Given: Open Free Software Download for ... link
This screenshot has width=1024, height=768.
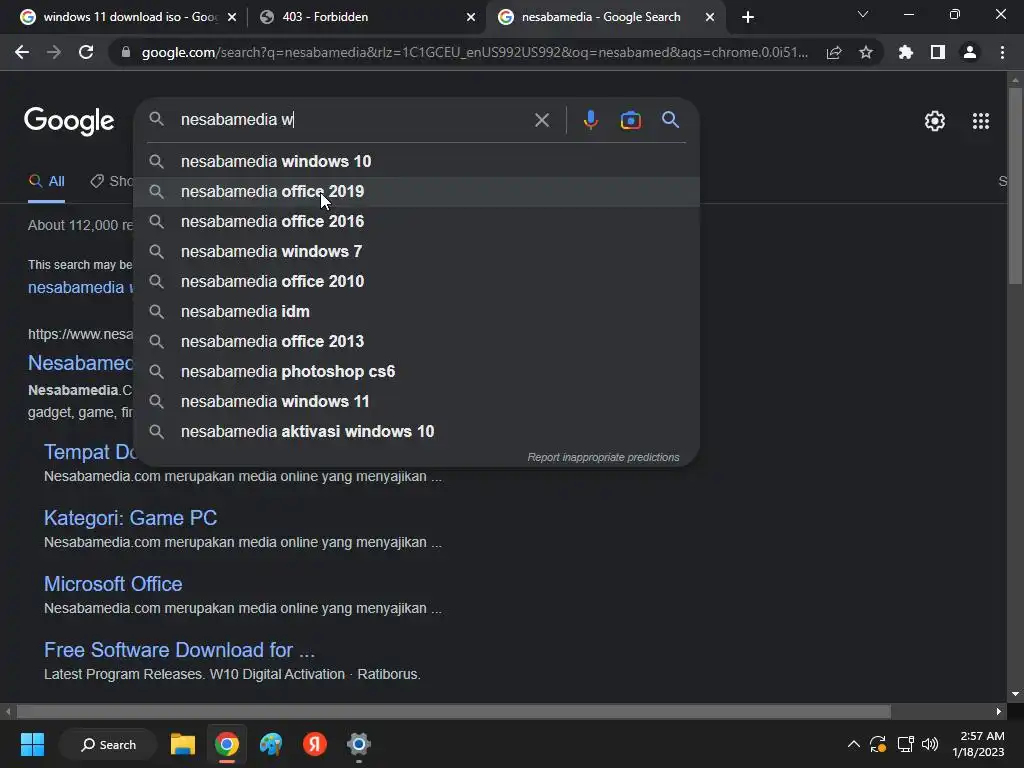Looking at the screenshot, I should point(179,650).
